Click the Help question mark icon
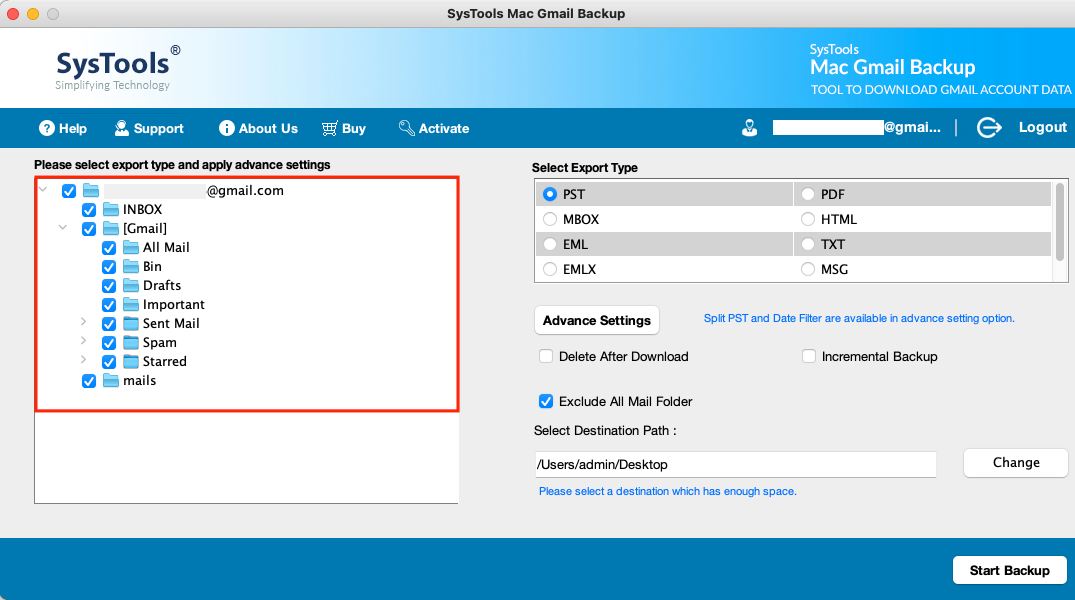Screen dimensions: 1075x600 click(47, 128)
